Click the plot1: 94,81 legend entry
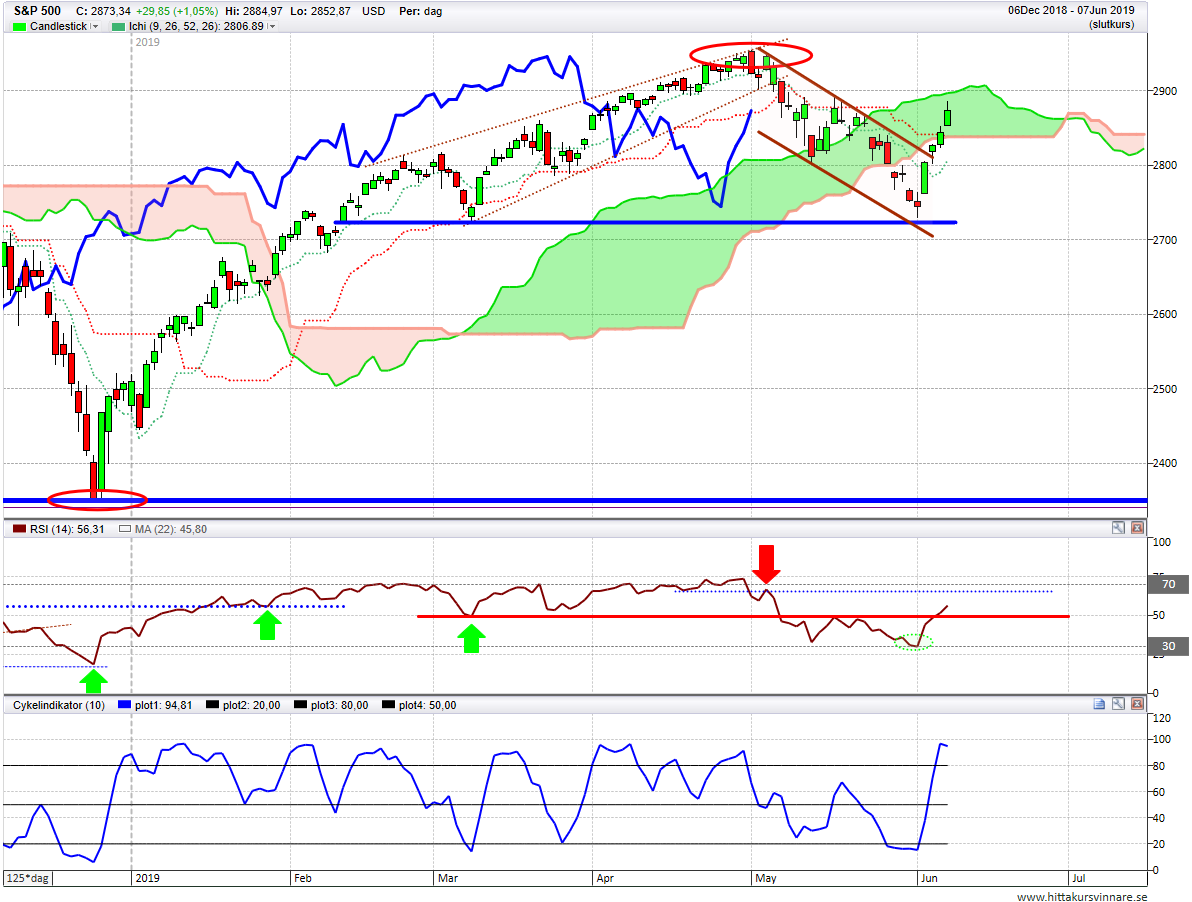1192x902 pixels. coord(163,705)
